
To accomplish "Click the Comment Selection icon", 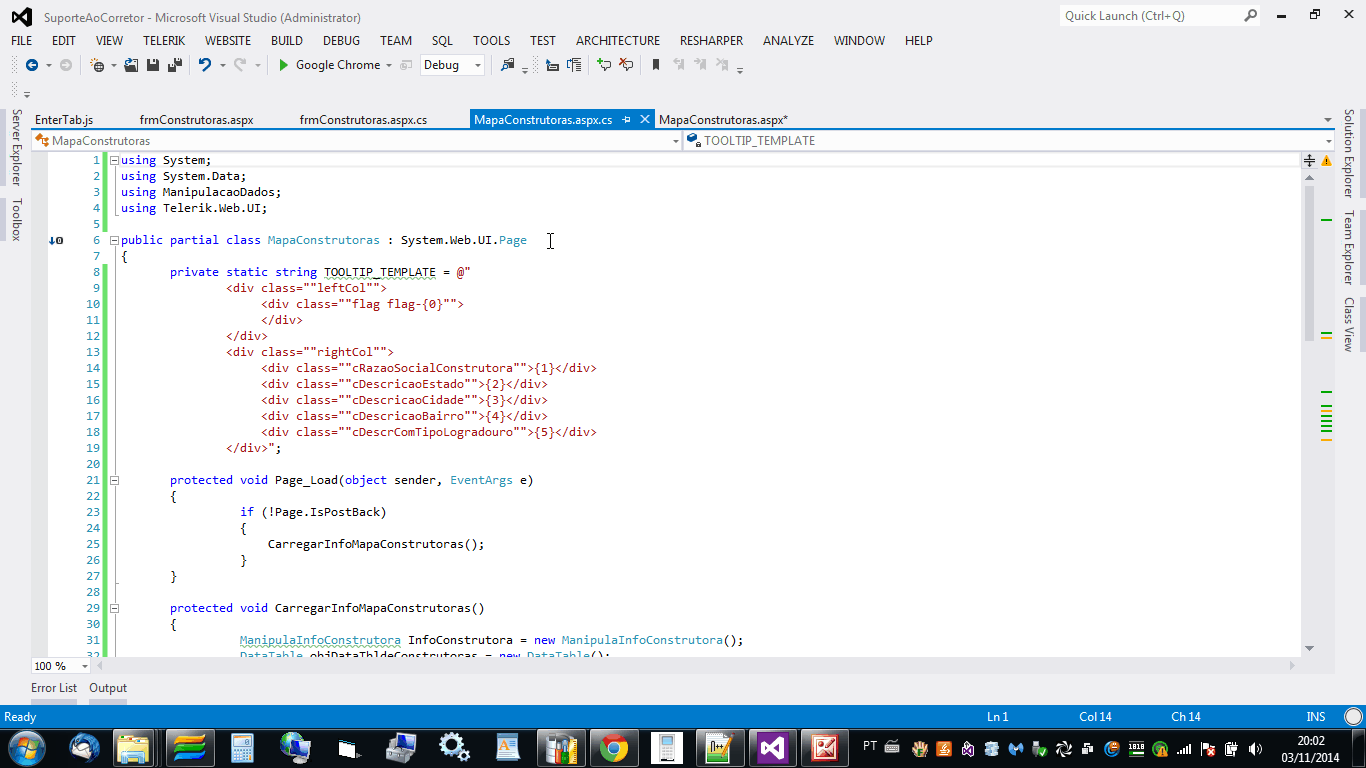I will tap(604, 65).
